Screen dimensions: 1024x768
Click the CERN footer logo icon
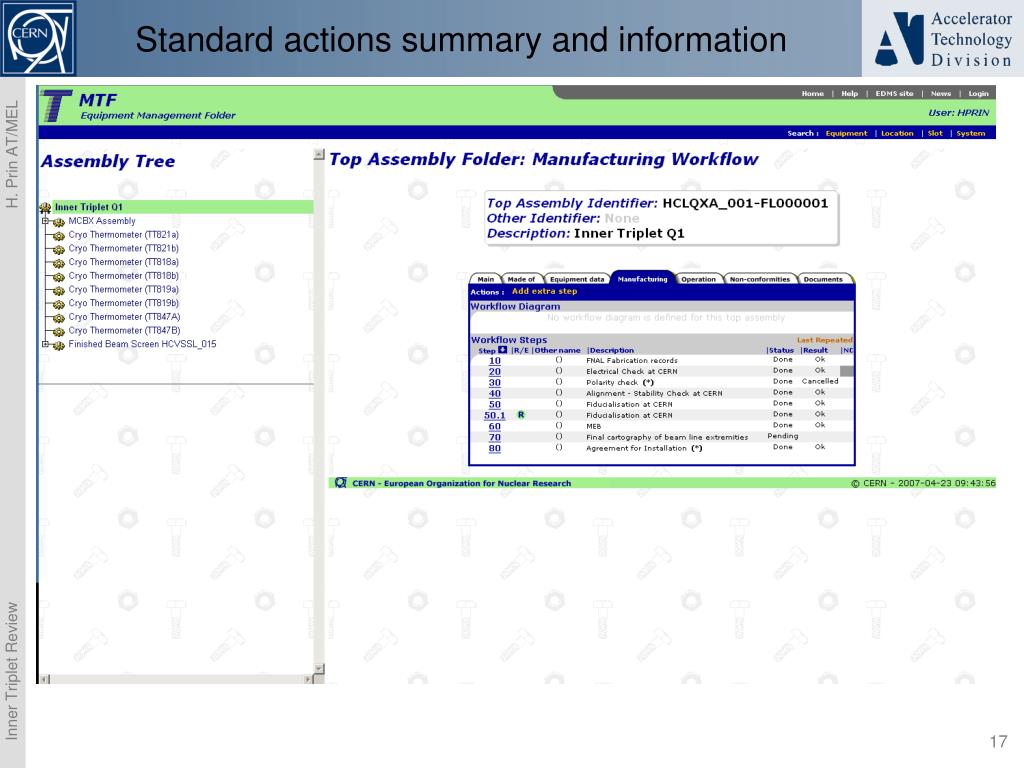point(340,483)
